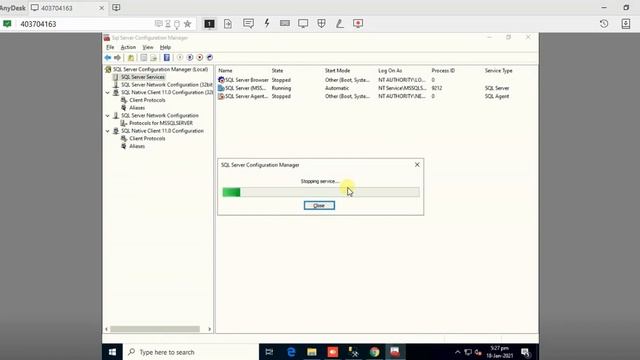Click the Type here to search box
Image resolution: width=640 pixels, height=360 pixels.
(x=191, y=352)
